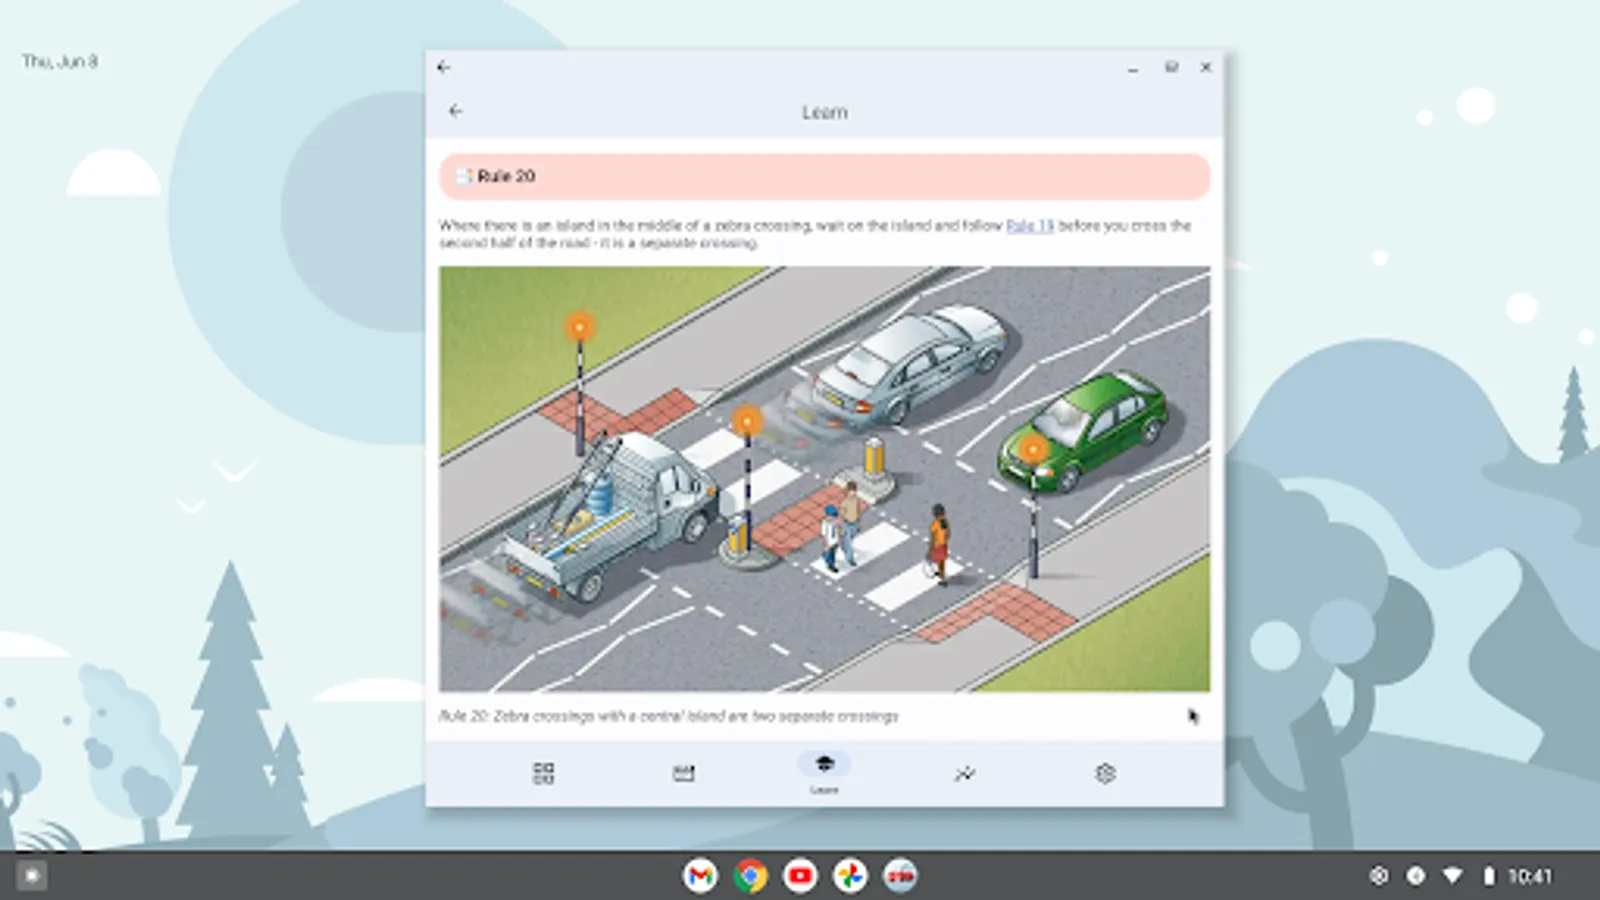Screen dimensions: 1600x900
Task: Open Google Photos from the shelf
Action: [x=850, y=876]
